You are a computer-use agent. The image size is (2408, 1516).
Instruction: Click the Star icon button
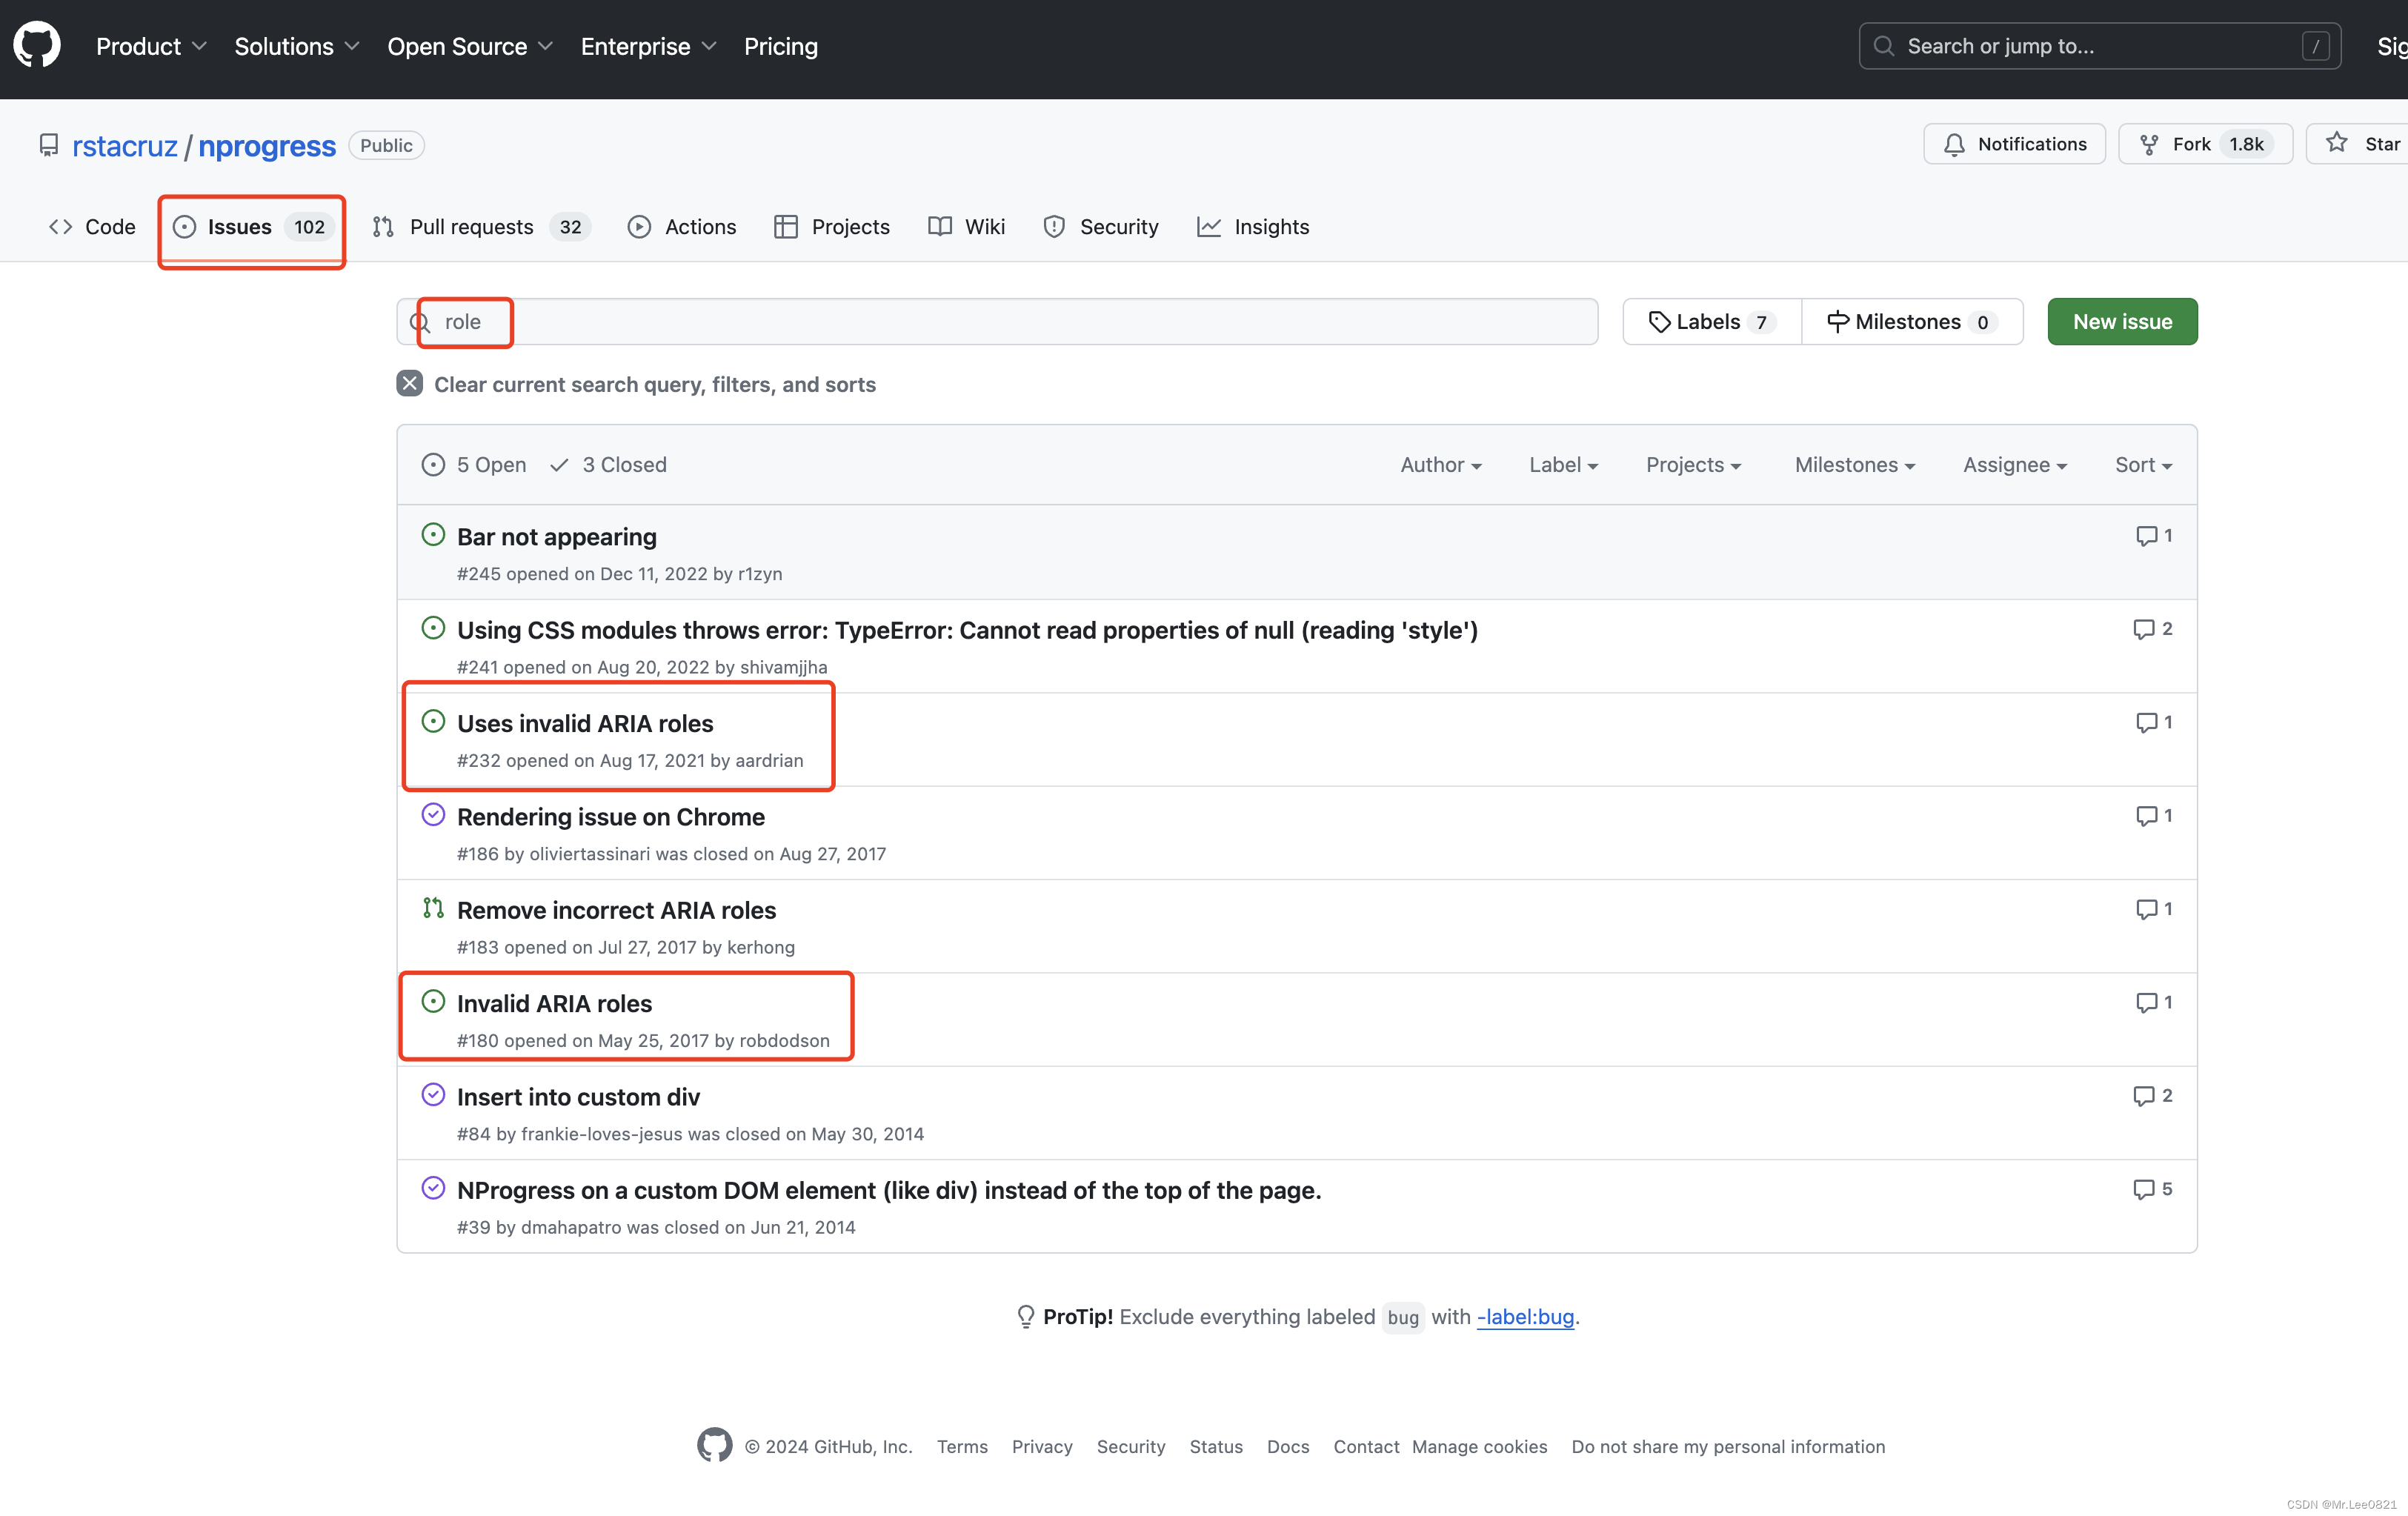[x=2336, y=143]
